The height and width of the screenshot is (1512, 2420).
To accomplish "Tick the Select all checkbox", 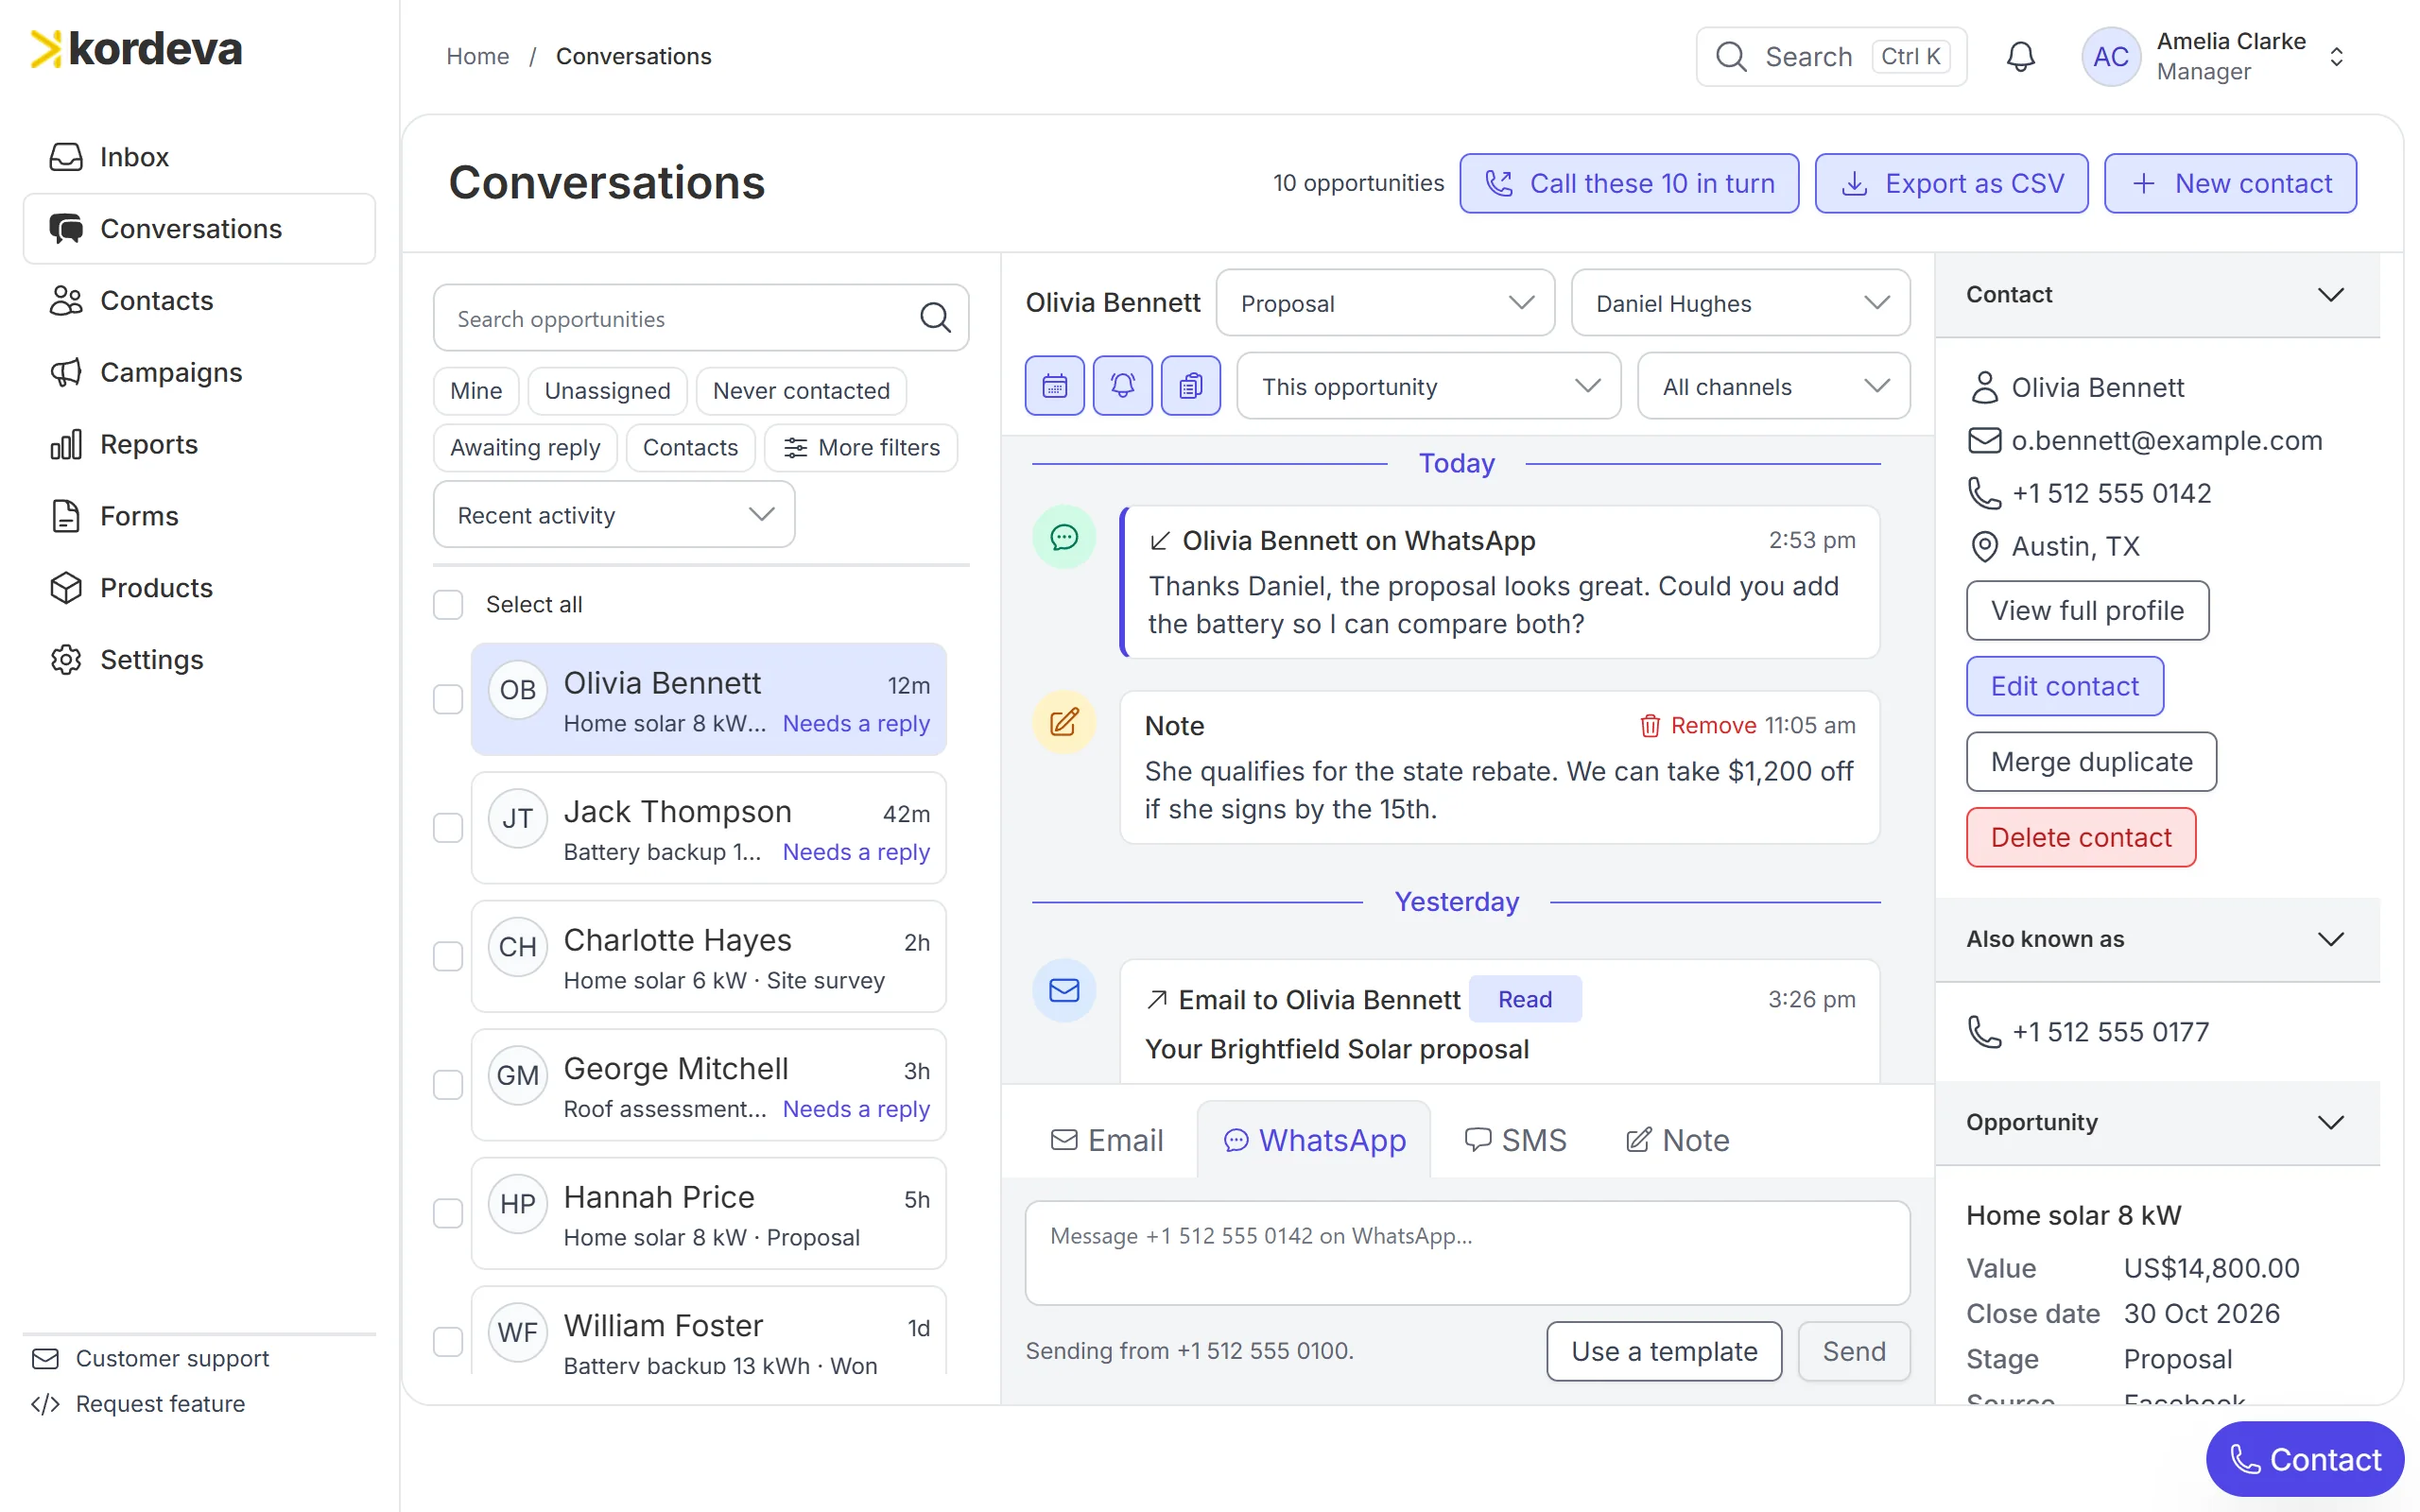I will 448,604.
